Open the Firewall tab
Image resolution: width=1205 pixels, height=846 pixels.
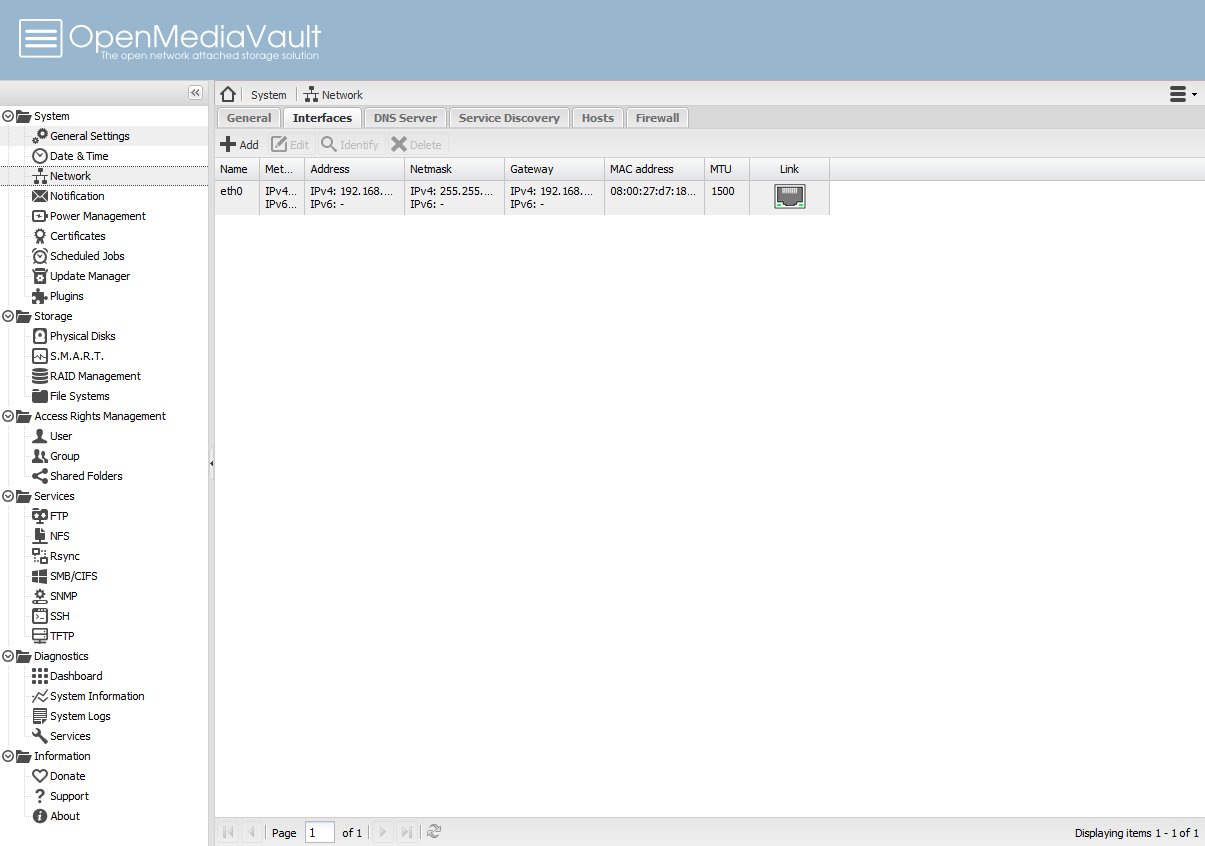[x=658, y=118]
